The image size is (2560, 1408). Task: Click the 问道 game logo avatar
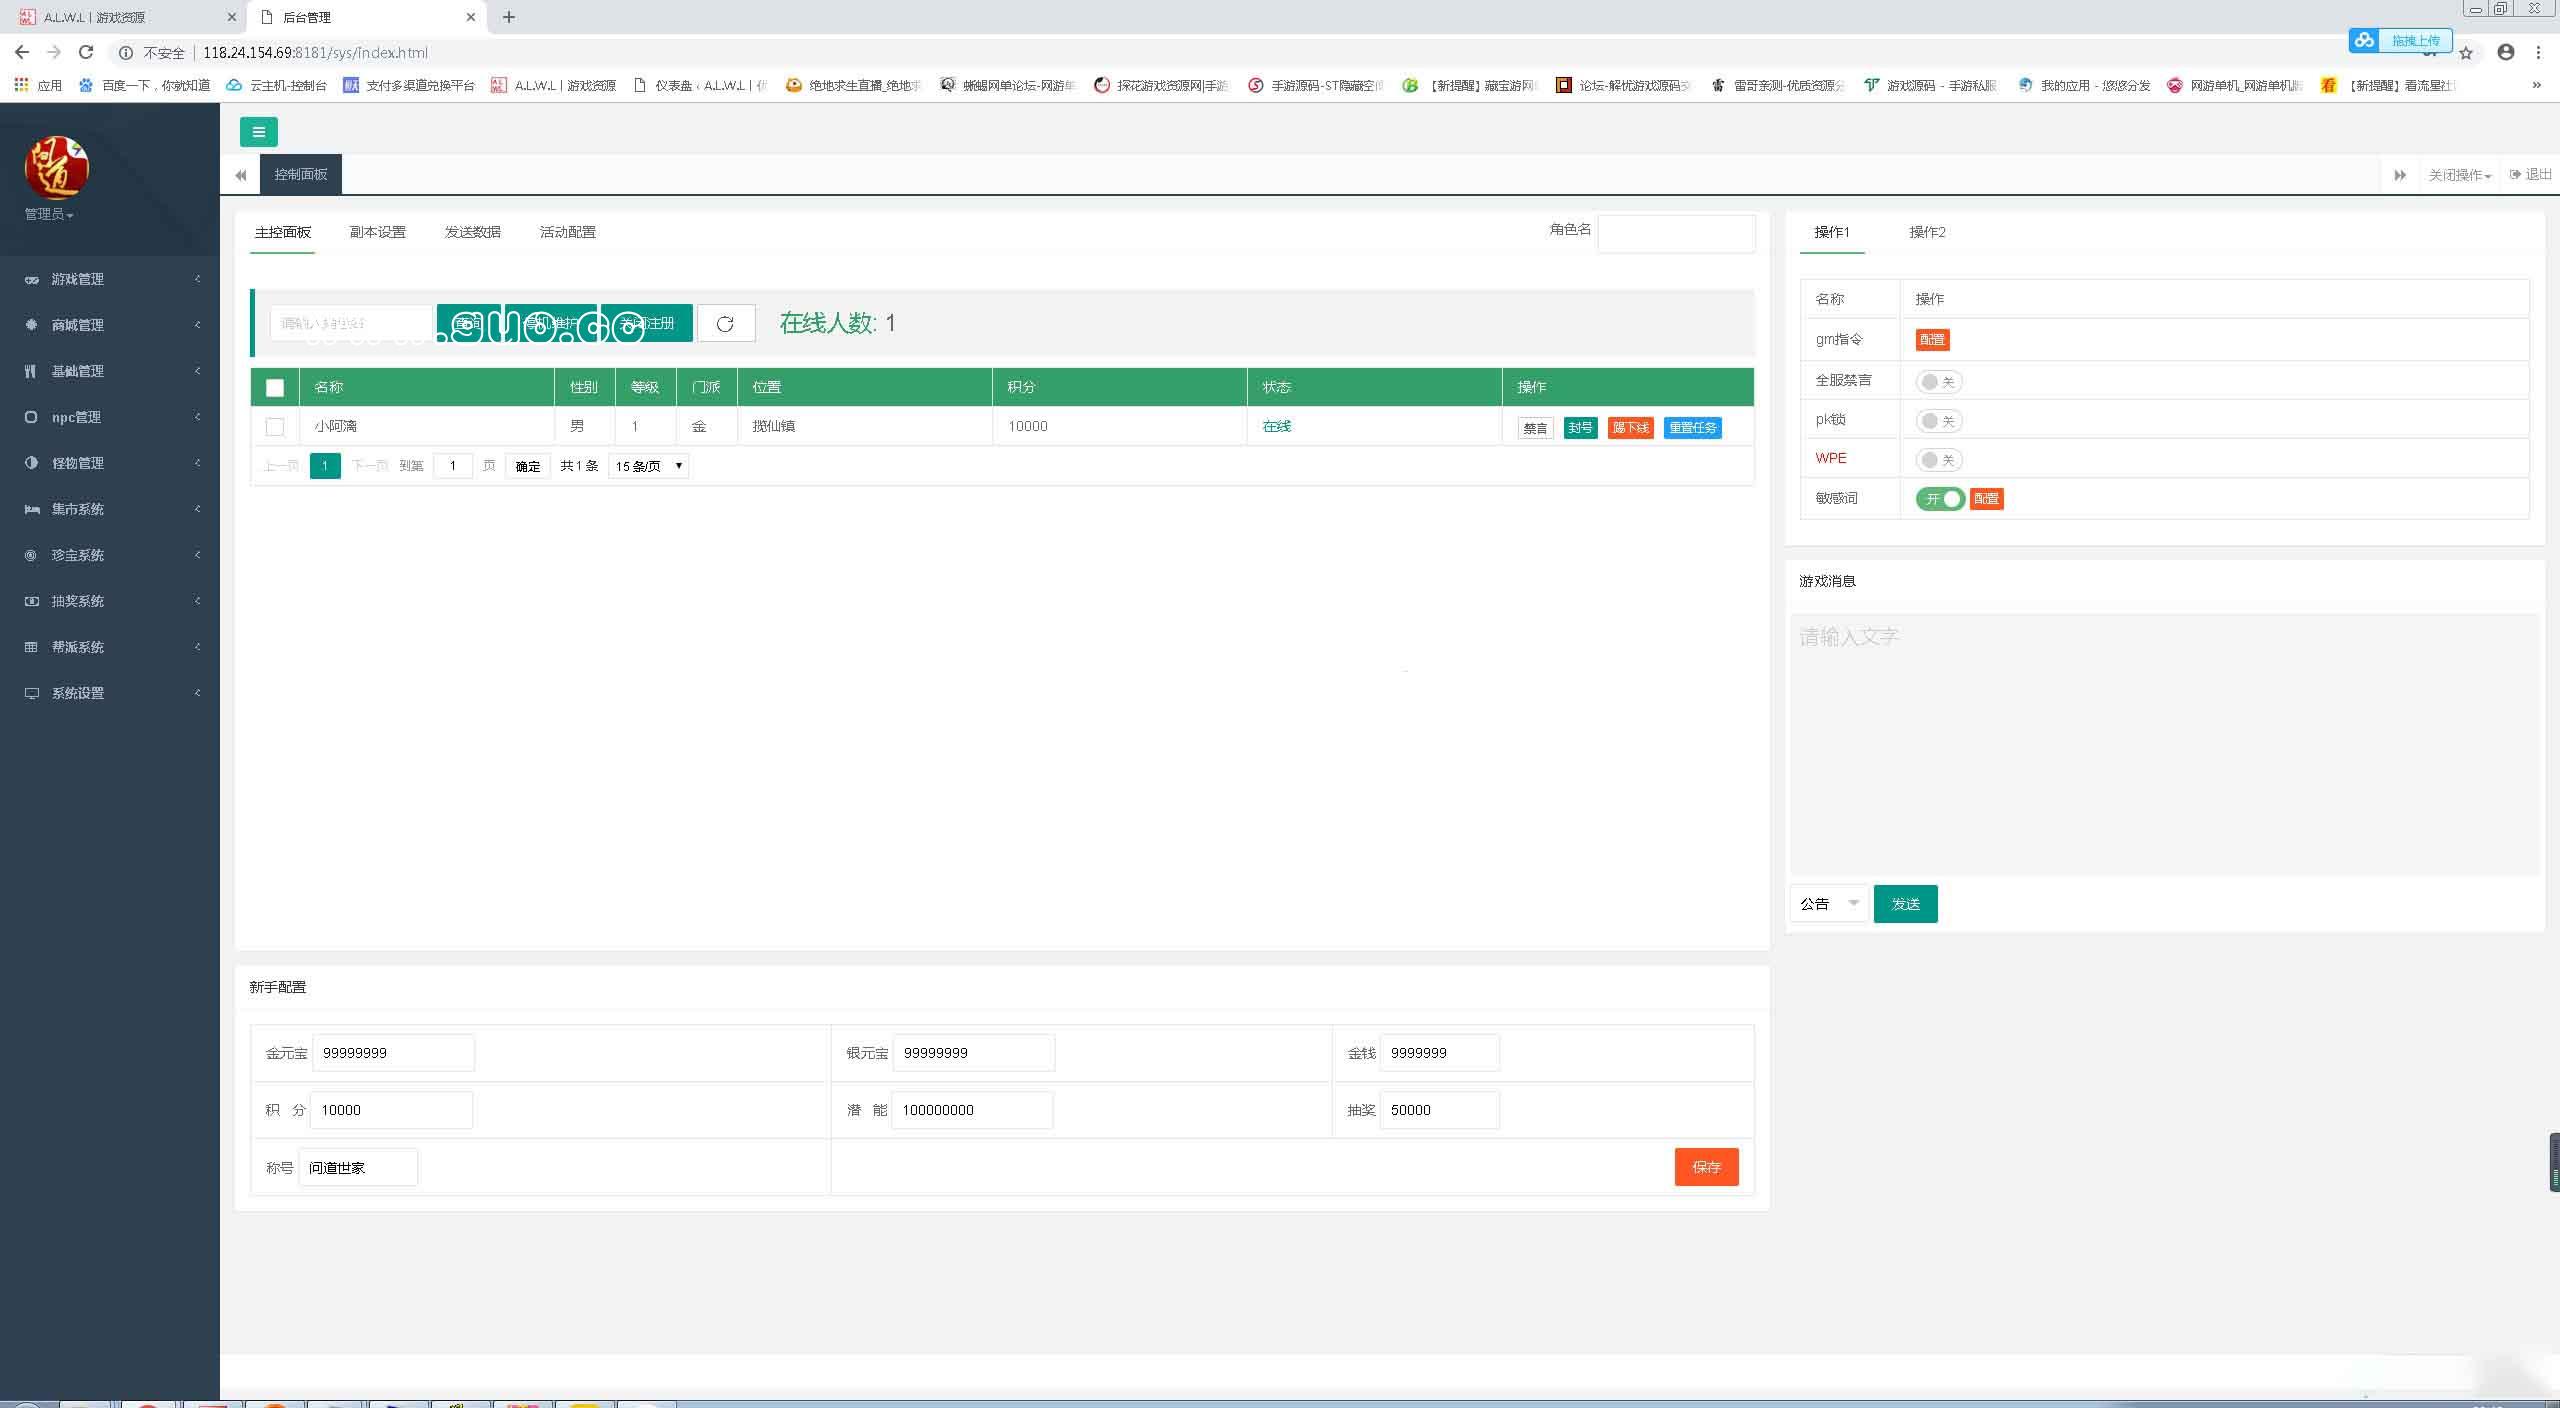pyautogui.click(x=57, y=168)
